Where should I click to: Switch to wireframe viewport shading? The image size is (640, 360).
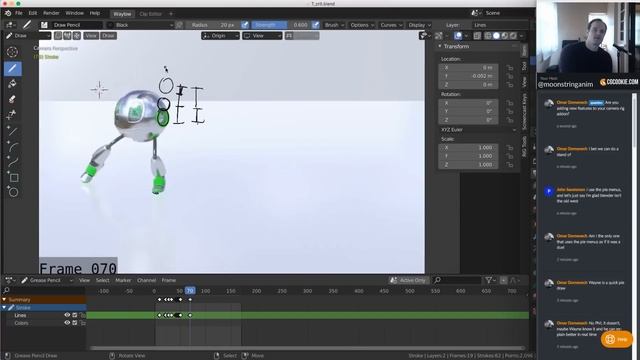pos(488,36)
